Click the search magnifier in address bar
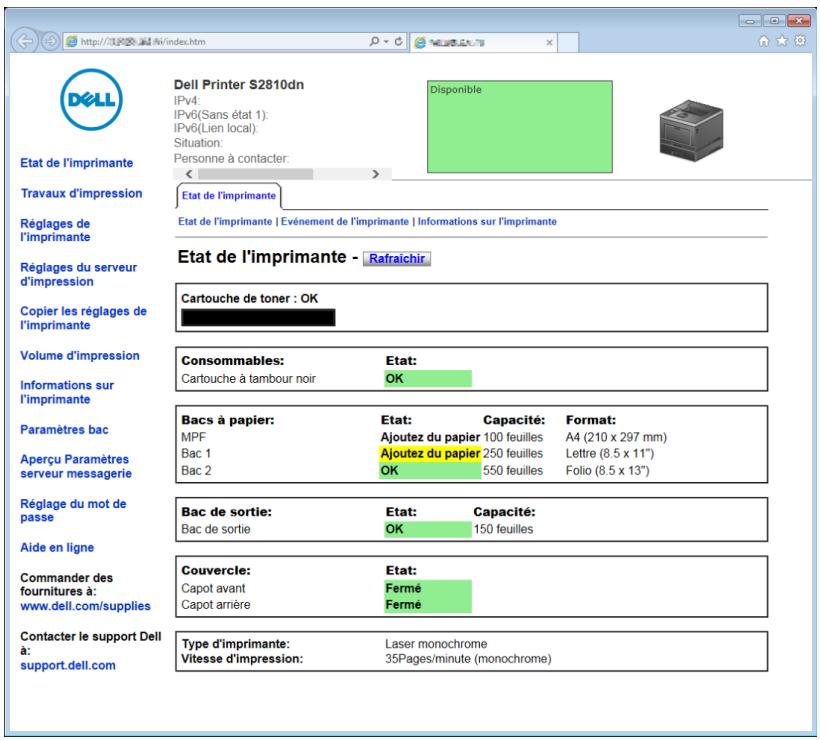Image resolution: width=820 pixels, height=740 pixels. pyautogui.click(x=374, y=41)
